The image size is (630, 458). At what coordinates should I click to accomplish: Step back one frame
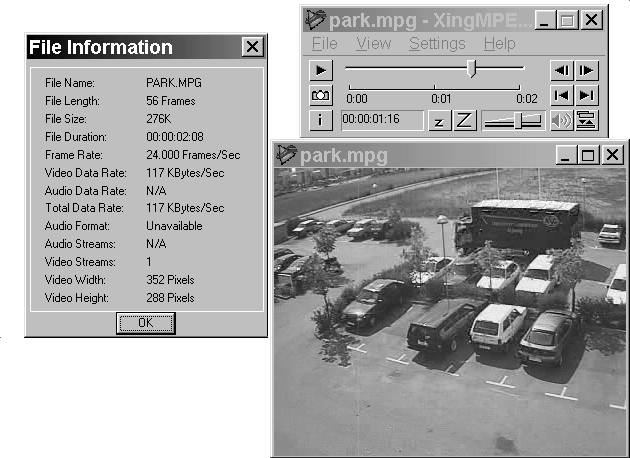(562, 70)
